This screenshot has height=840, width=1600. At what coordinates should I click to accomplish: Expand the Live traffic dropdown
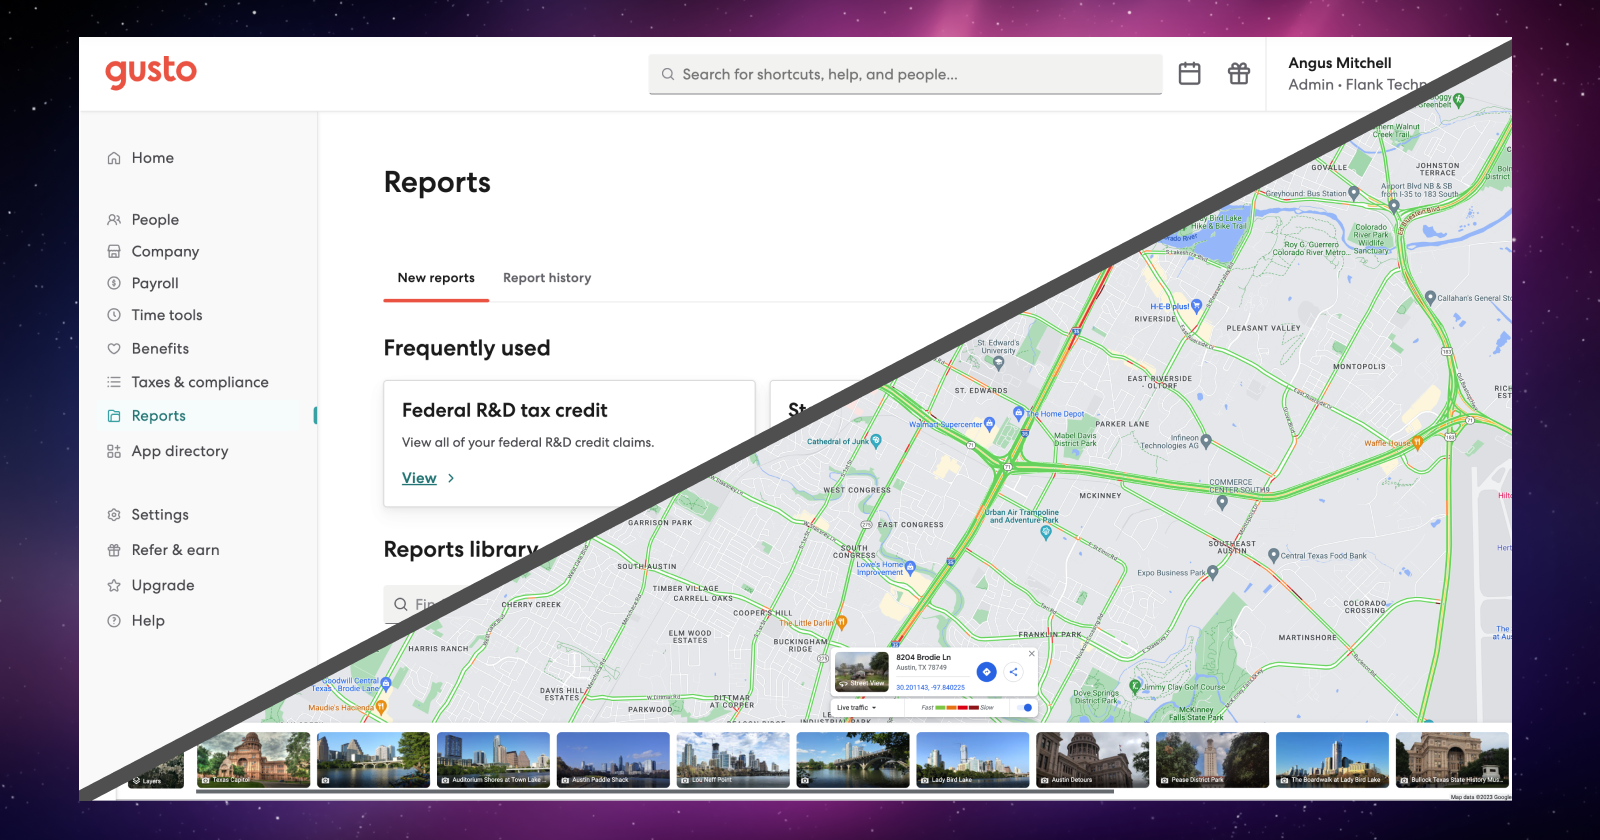[856, 707]
